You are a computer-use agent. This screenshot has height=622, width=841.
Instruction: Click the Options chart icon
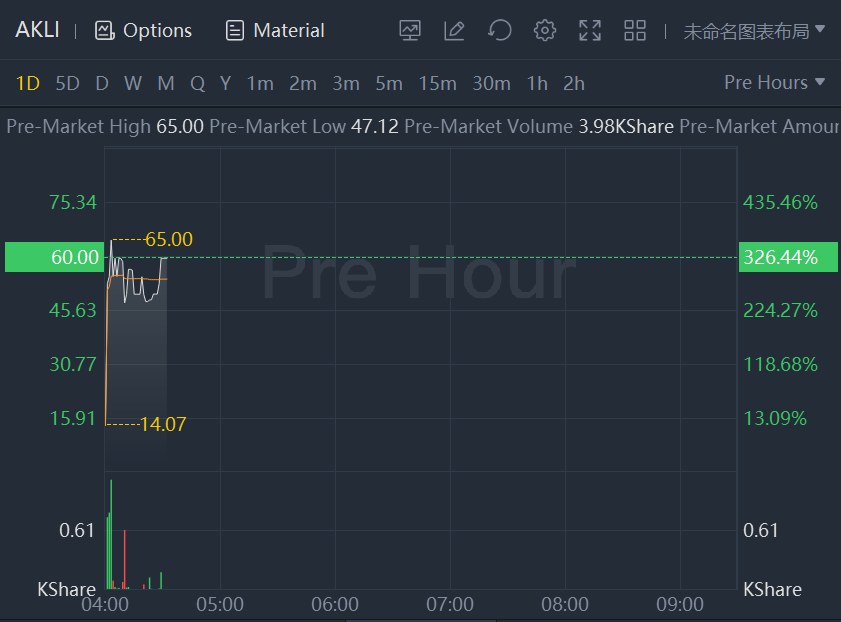point(105,30)
